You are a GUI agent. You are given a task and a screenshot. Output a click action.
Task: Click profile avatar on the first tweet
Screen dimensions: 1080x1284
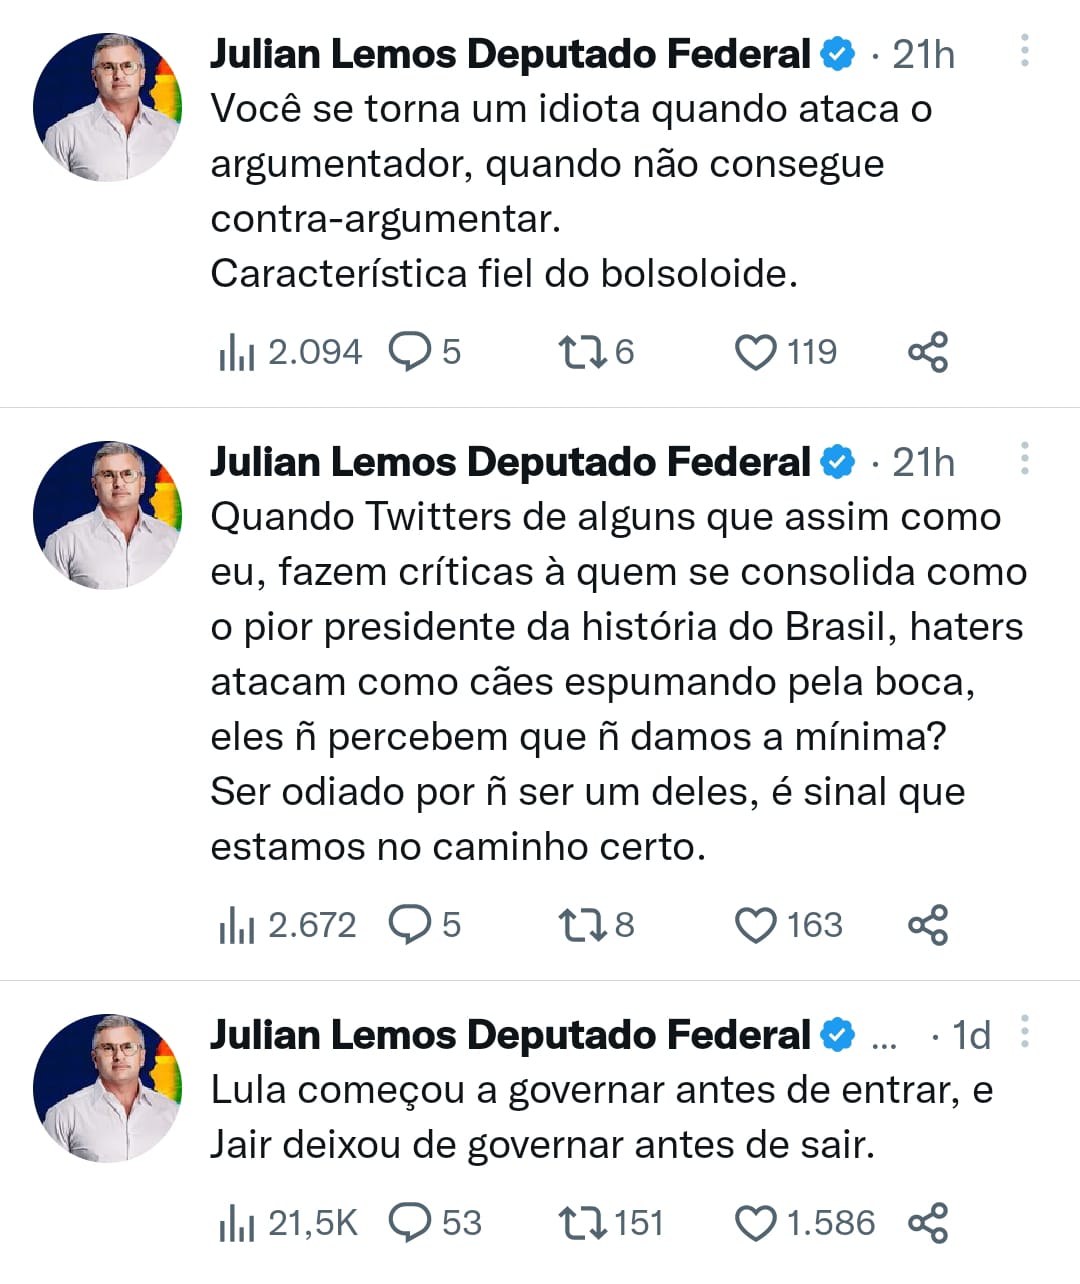pos(108,107)
